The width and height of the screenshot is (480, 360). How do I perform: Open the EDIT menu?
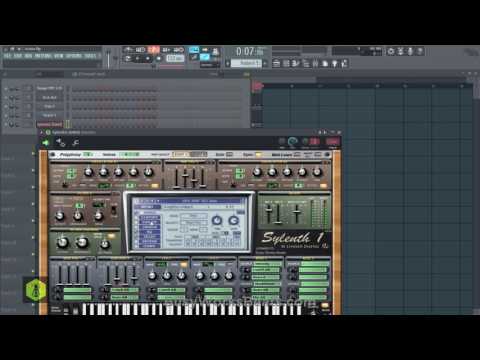(17, 56)
